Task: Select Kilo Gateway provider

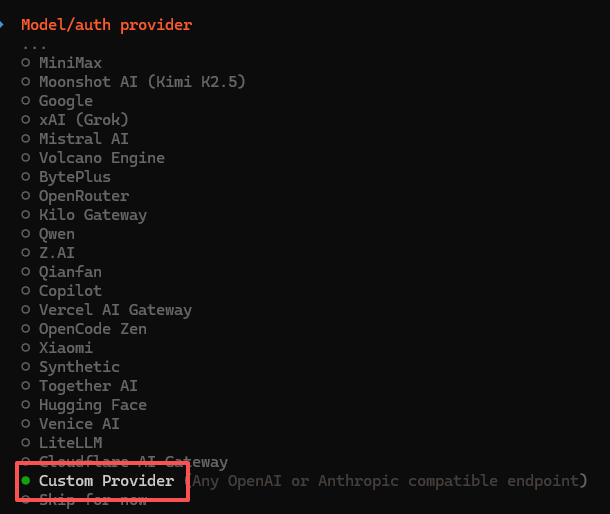Action: click(x=92, y=215)
